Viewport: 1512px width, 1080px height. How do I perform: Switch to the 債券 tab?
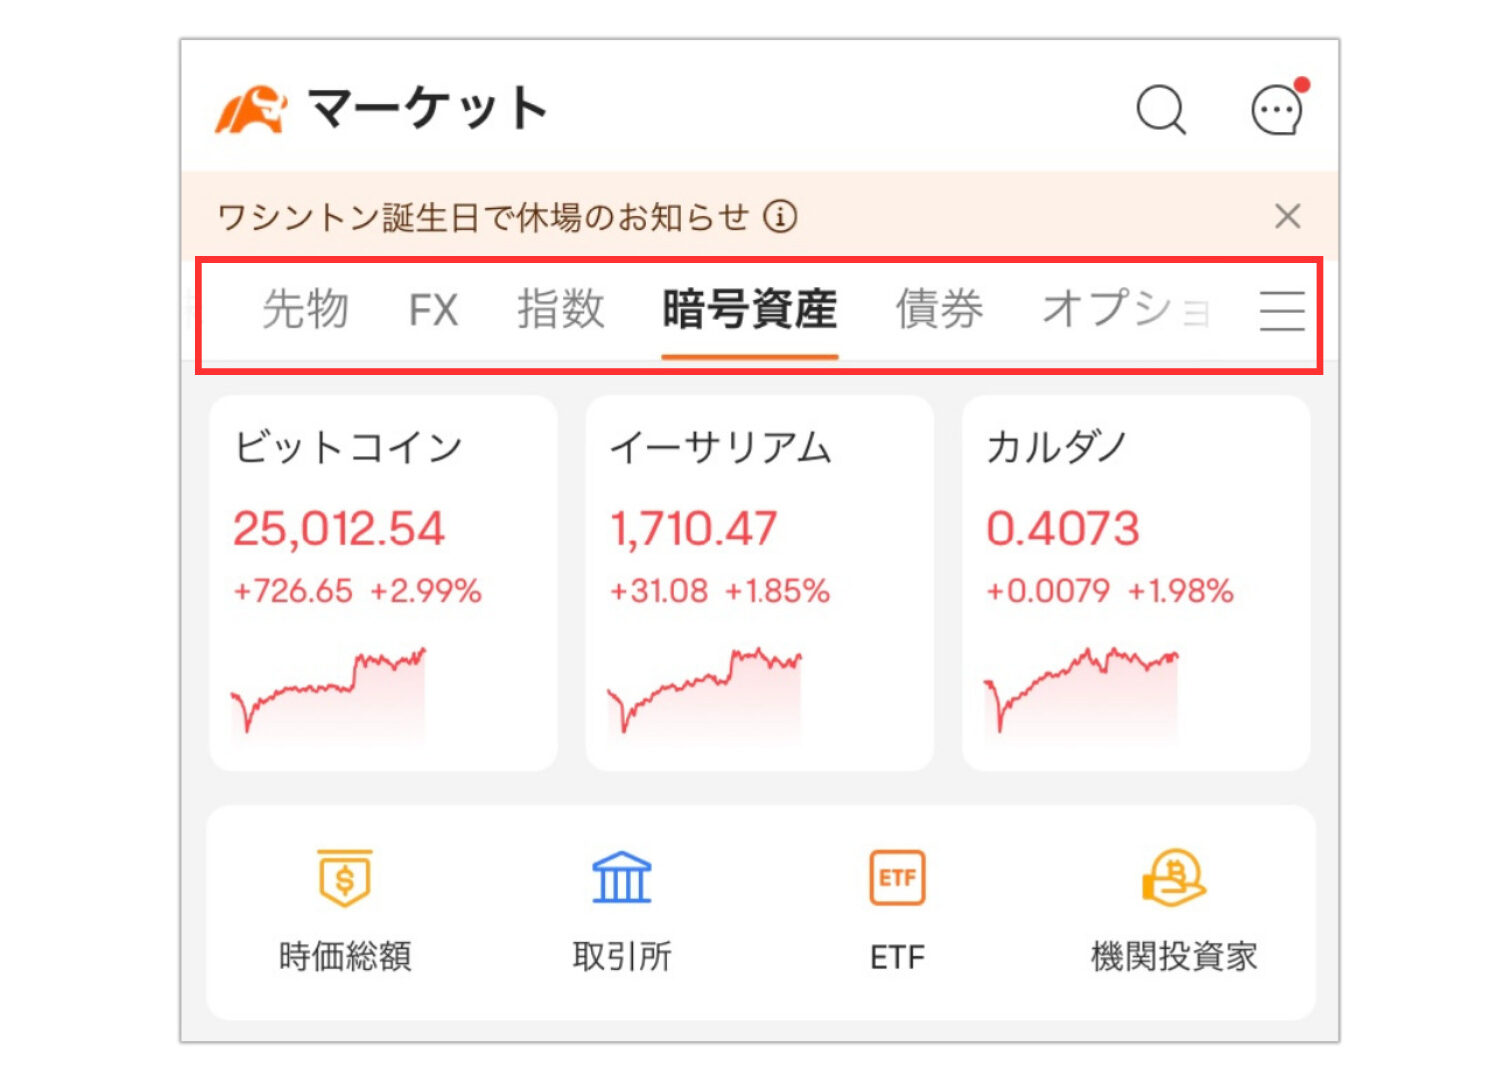point(939,309)
